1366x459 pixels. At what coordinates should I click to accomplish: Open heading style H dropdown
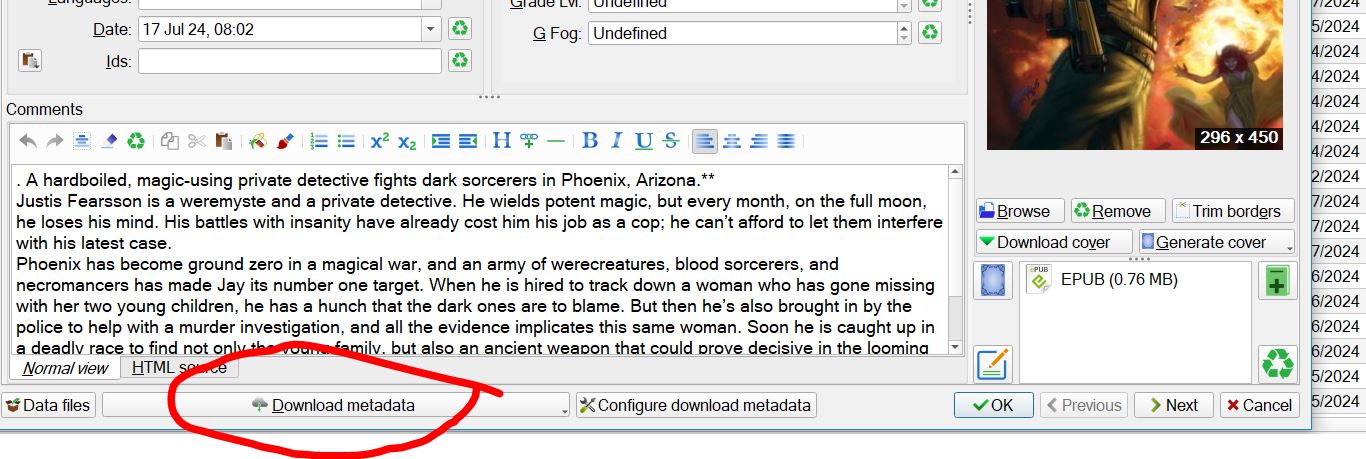(x=502, y=141)
